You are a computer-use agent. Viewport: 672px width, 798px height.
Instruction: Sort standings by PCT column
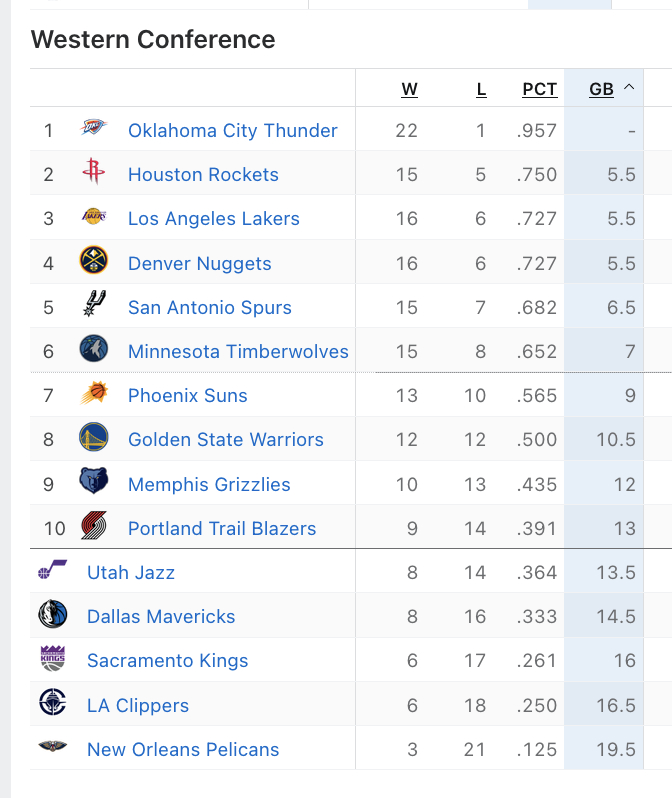click(540, 89)
